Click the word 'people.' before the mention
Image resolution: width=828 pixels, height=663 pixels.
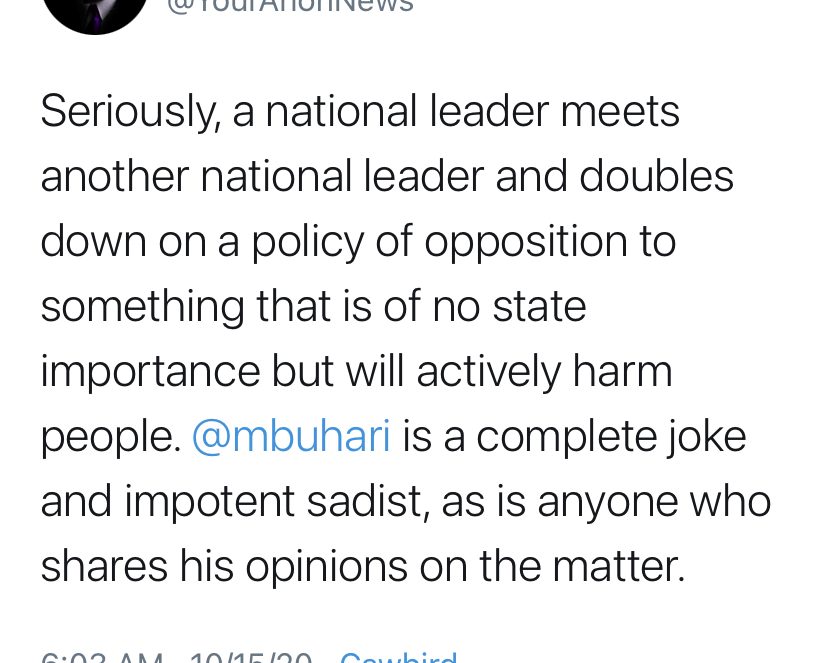(x=111, y=438)
